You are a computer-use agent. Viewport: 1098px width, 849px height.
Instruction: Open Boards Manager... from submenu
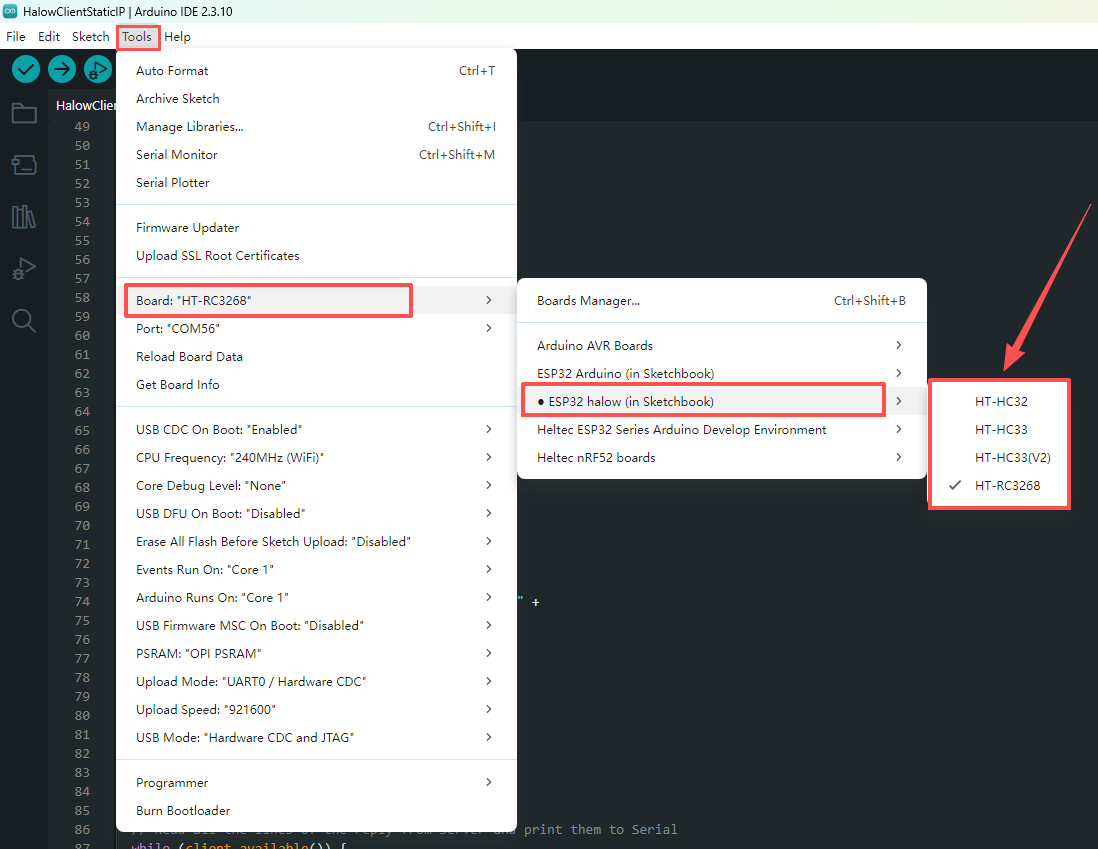coord(722,301)
